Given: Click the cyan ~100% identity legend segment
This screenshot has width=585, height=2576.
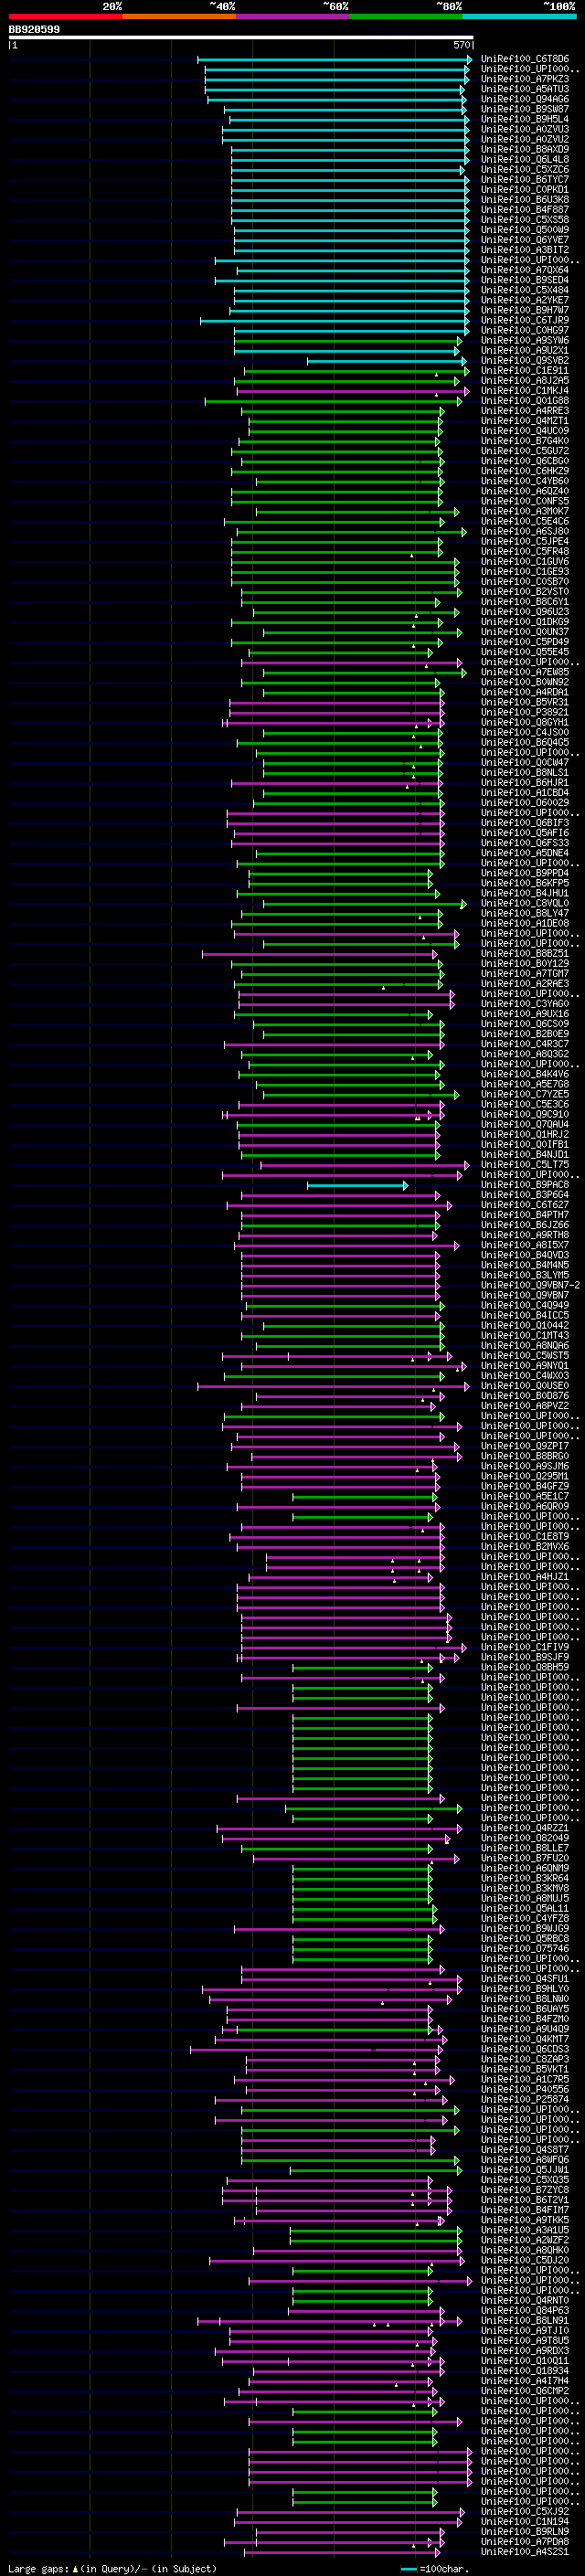Looking at the screenshot, I should [x=519, y=17].
